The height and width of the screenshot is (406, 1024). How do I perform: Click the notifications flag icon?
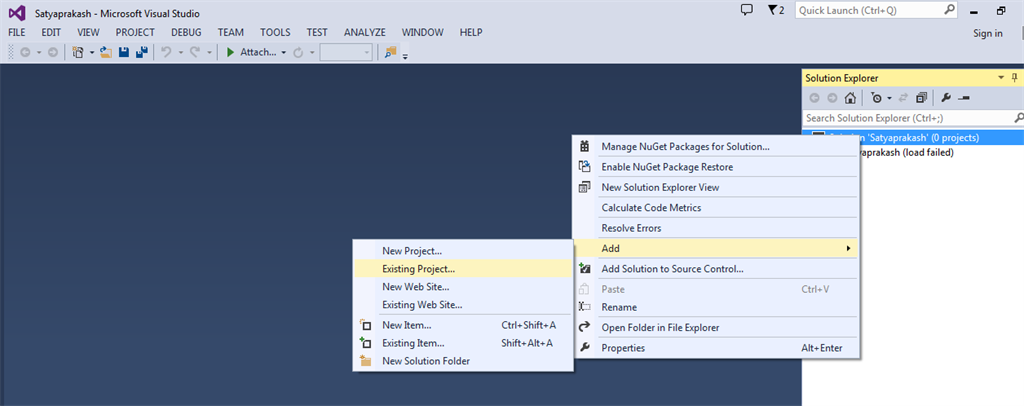coord(774,10)
